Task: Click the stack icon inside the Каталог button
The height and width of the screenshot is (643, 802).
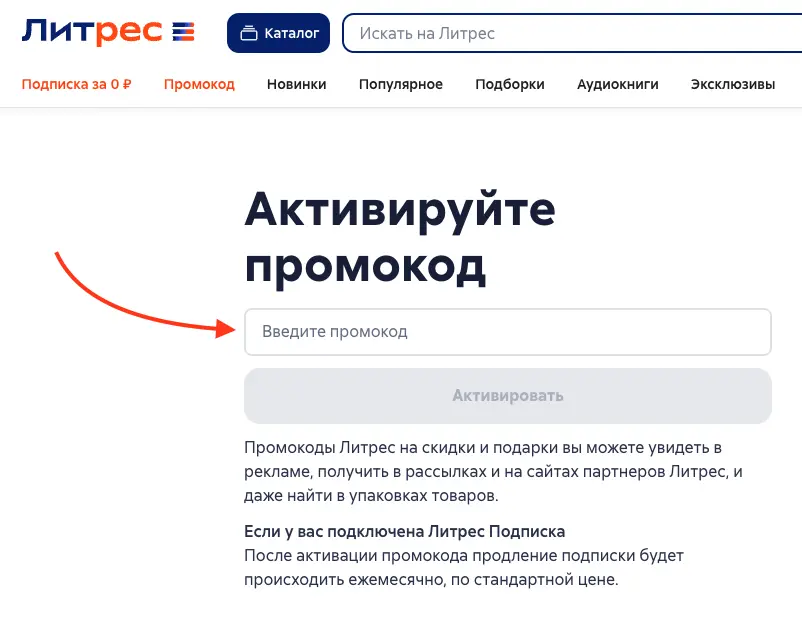Action: click(249, 33)
